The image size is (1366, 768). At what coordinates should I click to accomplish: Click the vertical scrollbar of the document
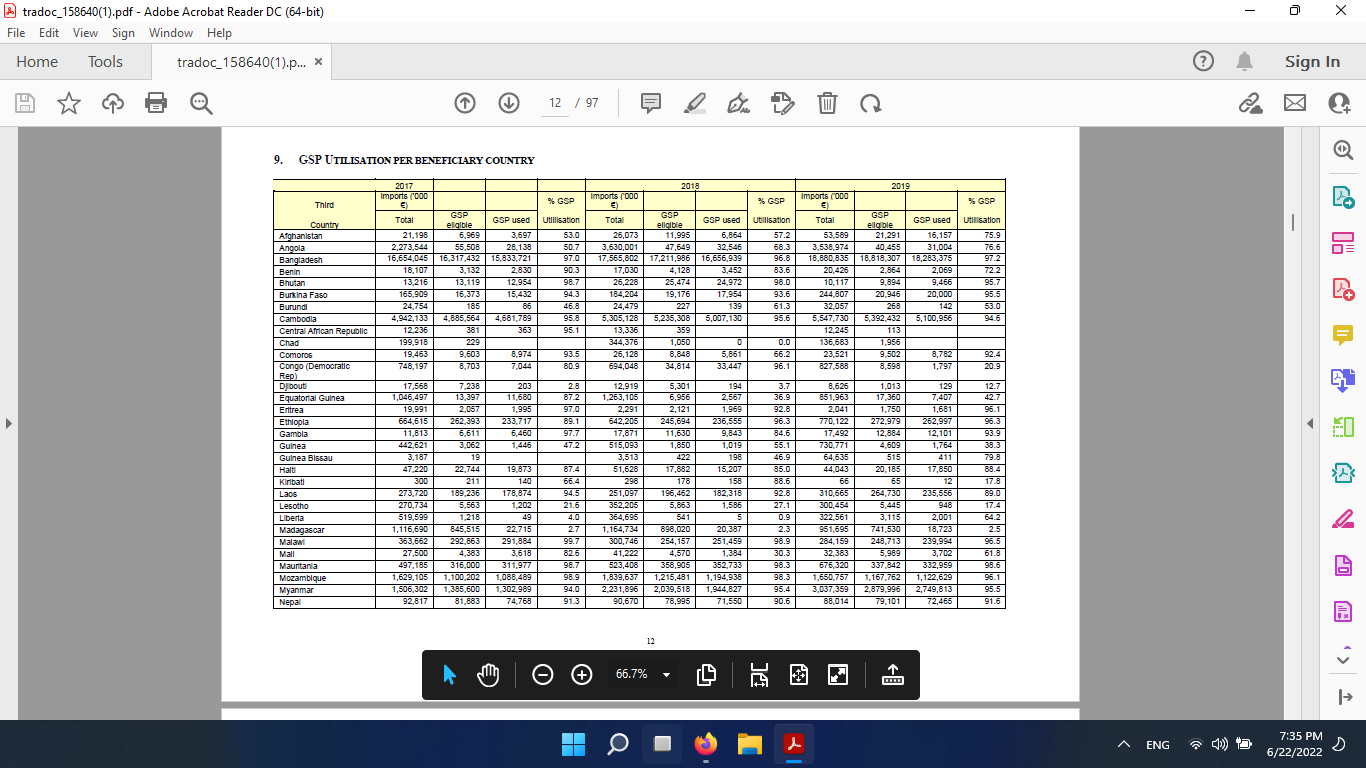point(1294,222)
